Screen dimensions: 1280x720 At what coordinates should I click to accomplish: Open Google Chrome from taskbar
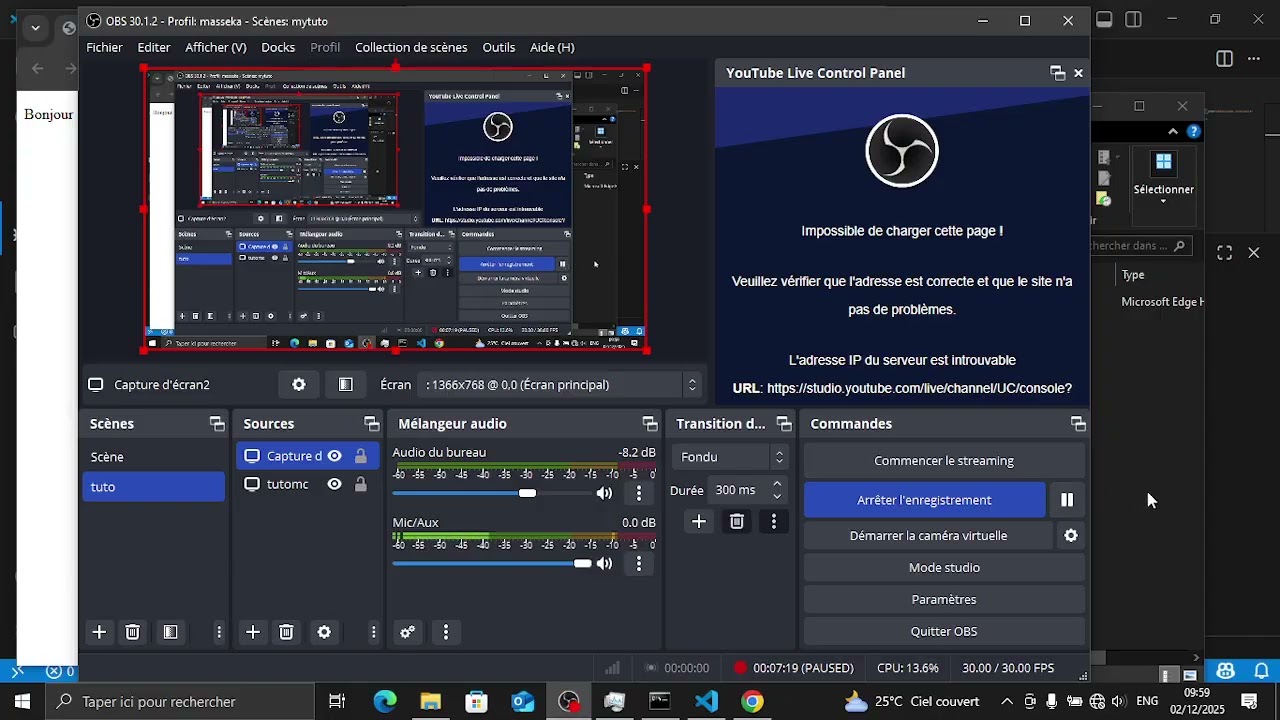point(752,702)
